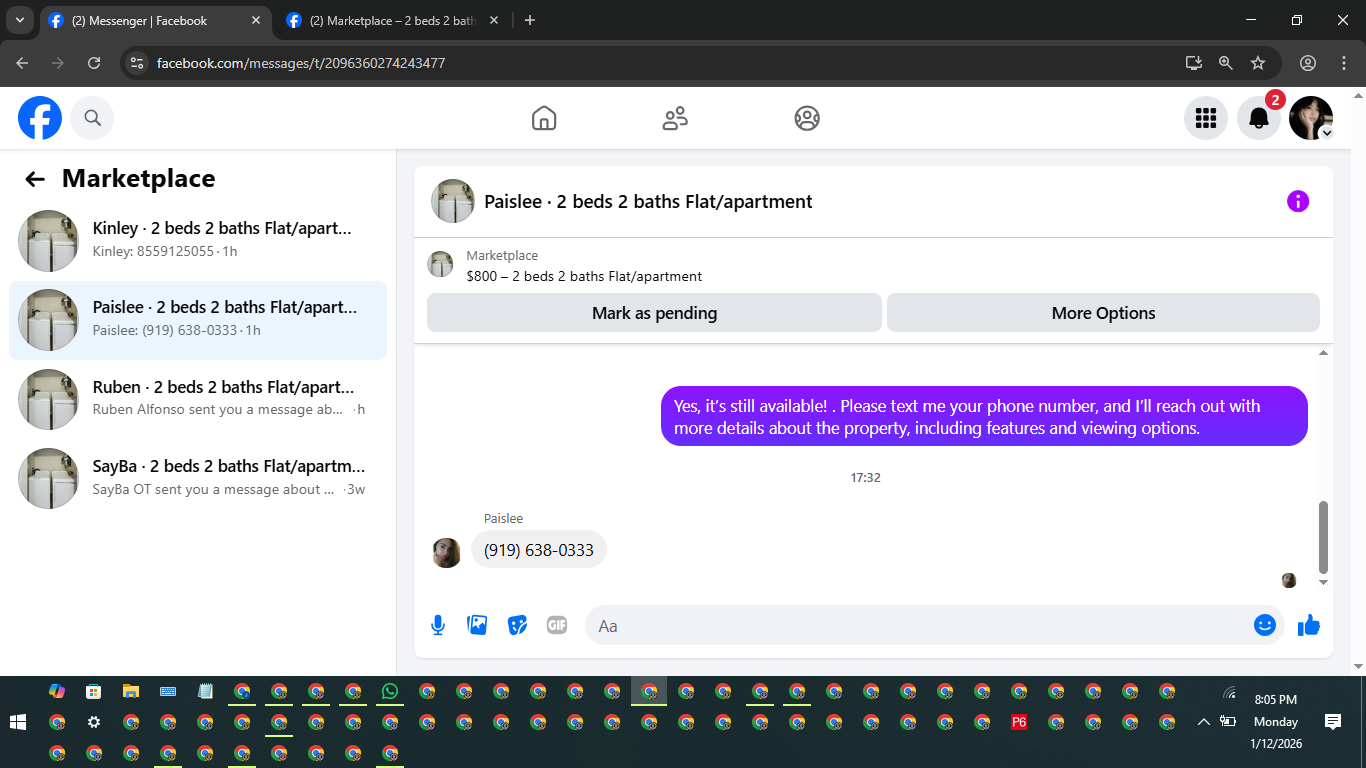Choose a sticker with the sticker icon

517,626
